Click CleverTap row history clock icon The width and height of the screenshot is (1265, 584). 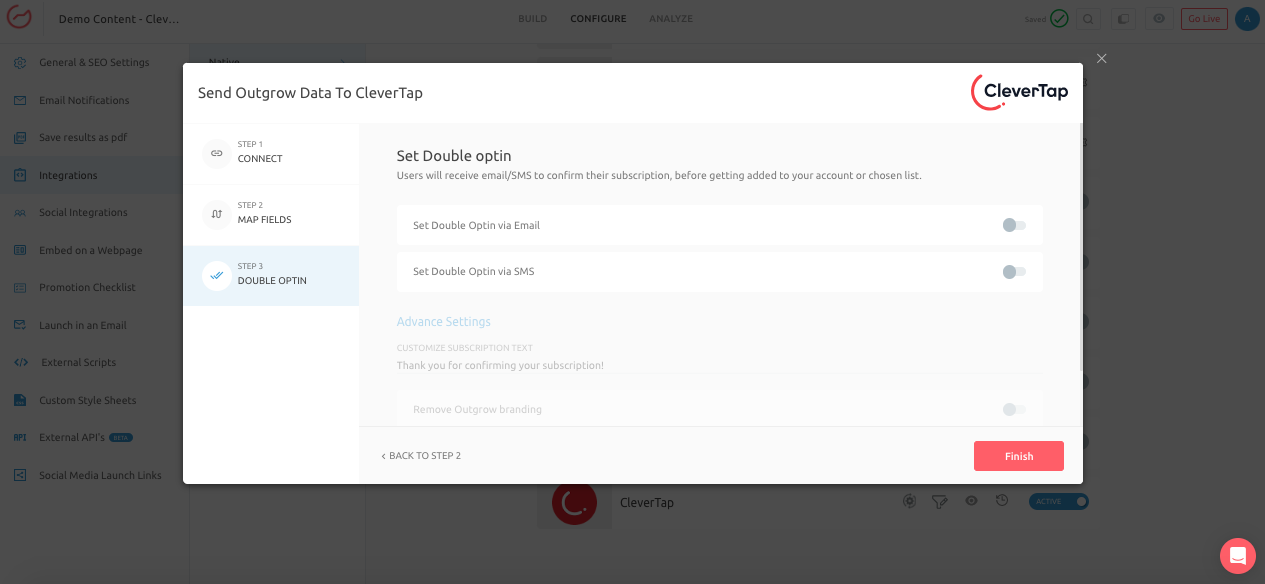click(x=1002, y=501)
